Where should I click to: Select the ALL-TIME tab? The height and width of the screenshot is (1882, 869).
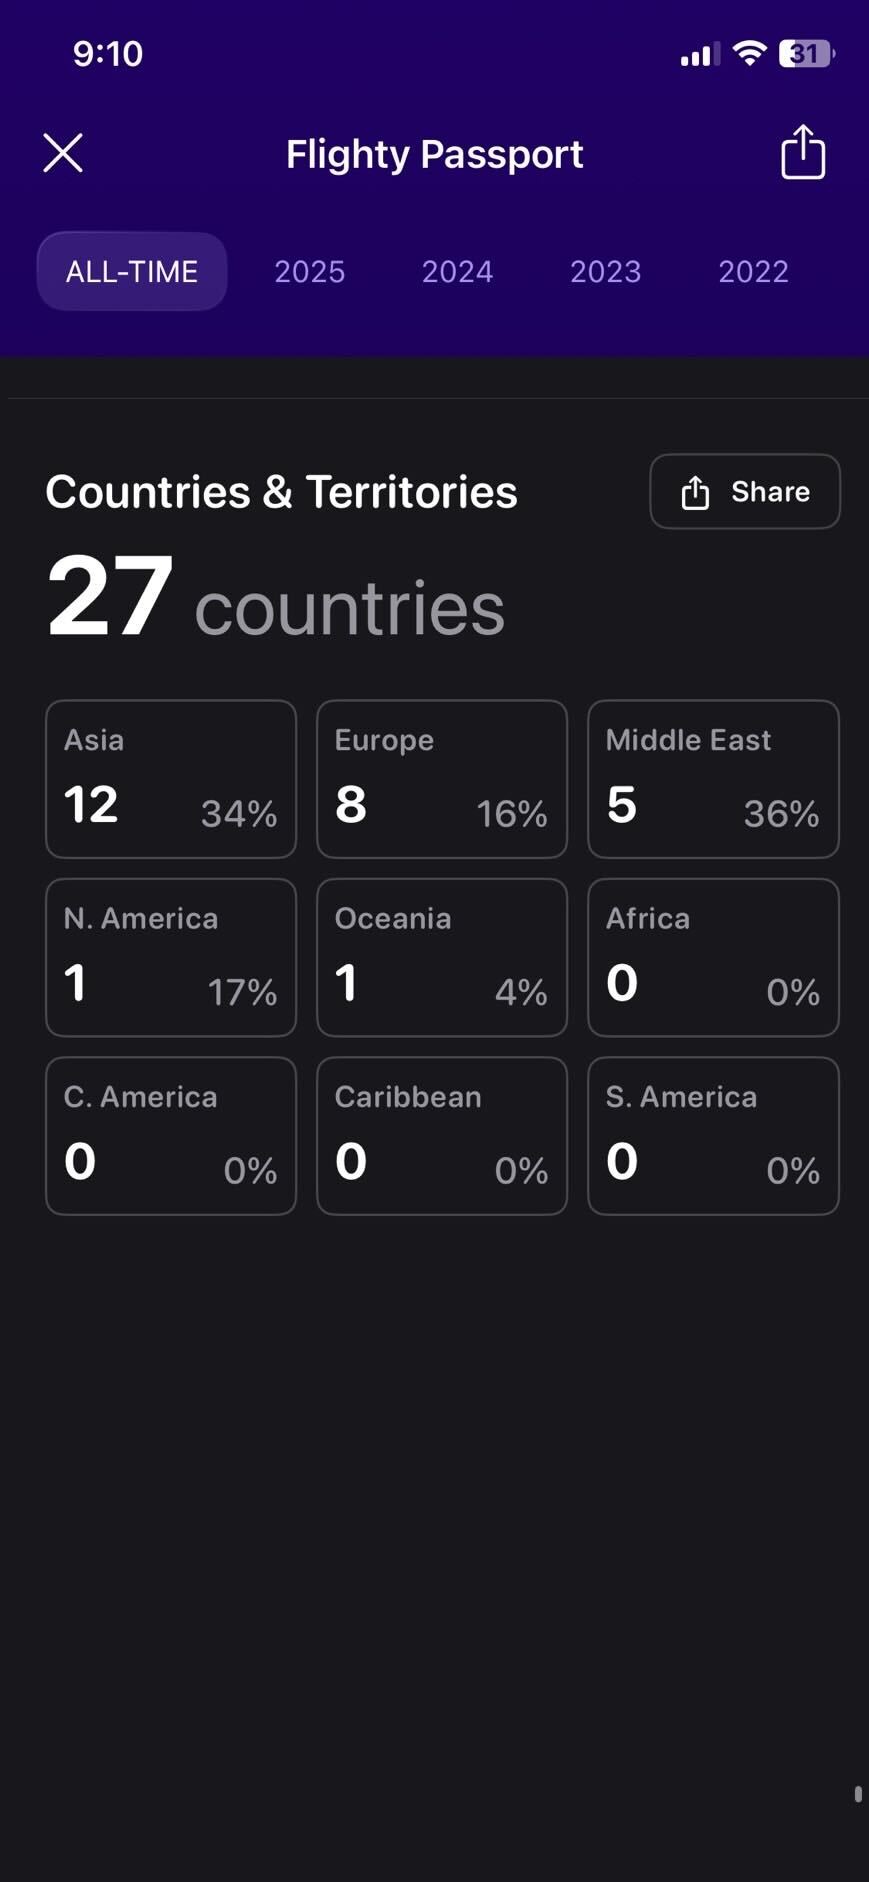[132, 271]
